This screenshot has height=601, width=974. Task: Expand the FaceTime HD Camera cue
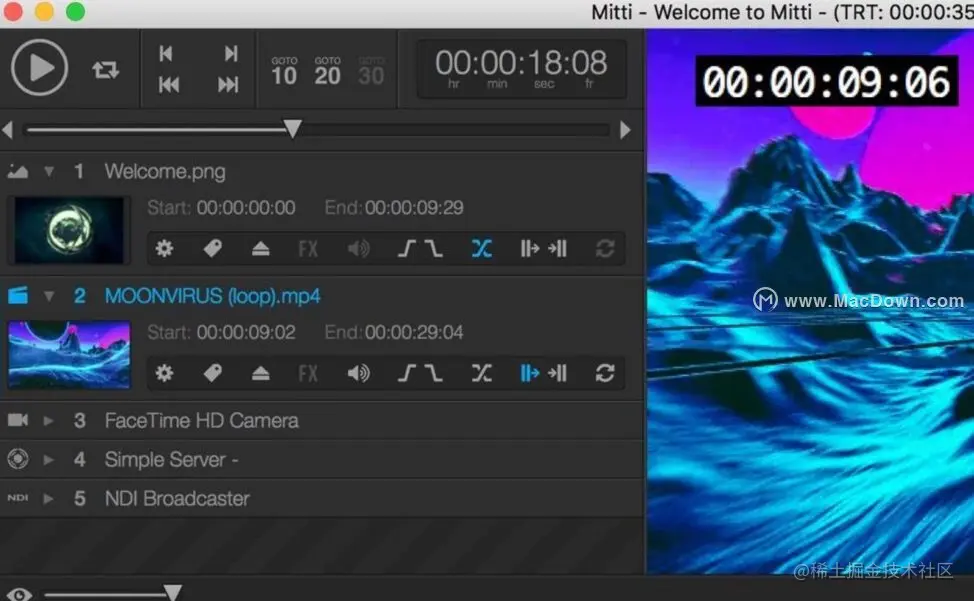click(48, 421)
